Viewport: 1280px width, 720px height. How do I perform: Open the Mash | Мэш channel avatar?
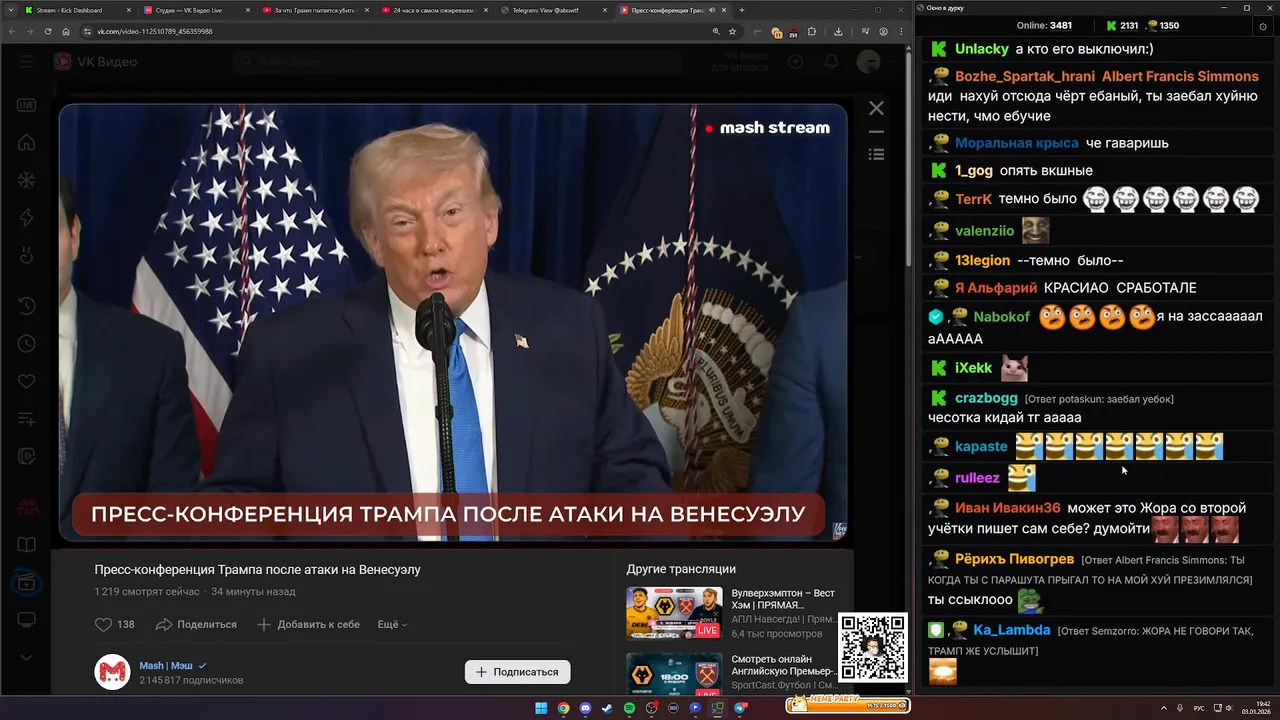click(x=112, y=672)
